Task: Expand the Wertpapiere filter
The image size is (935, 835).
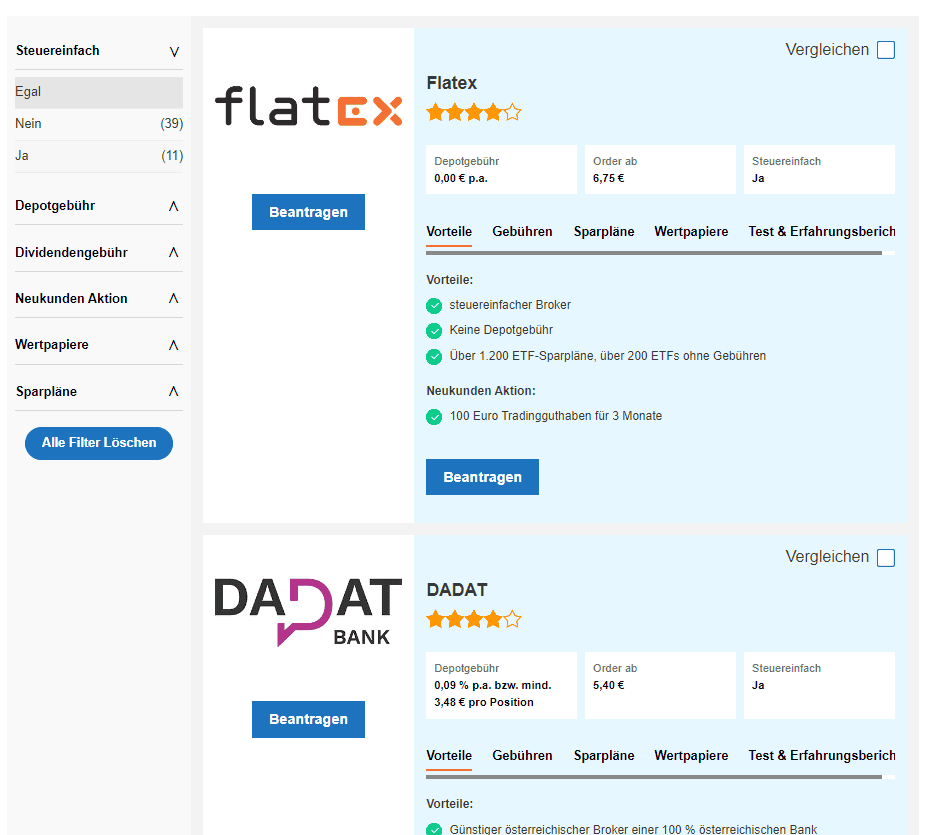Action: coord(174,345)
